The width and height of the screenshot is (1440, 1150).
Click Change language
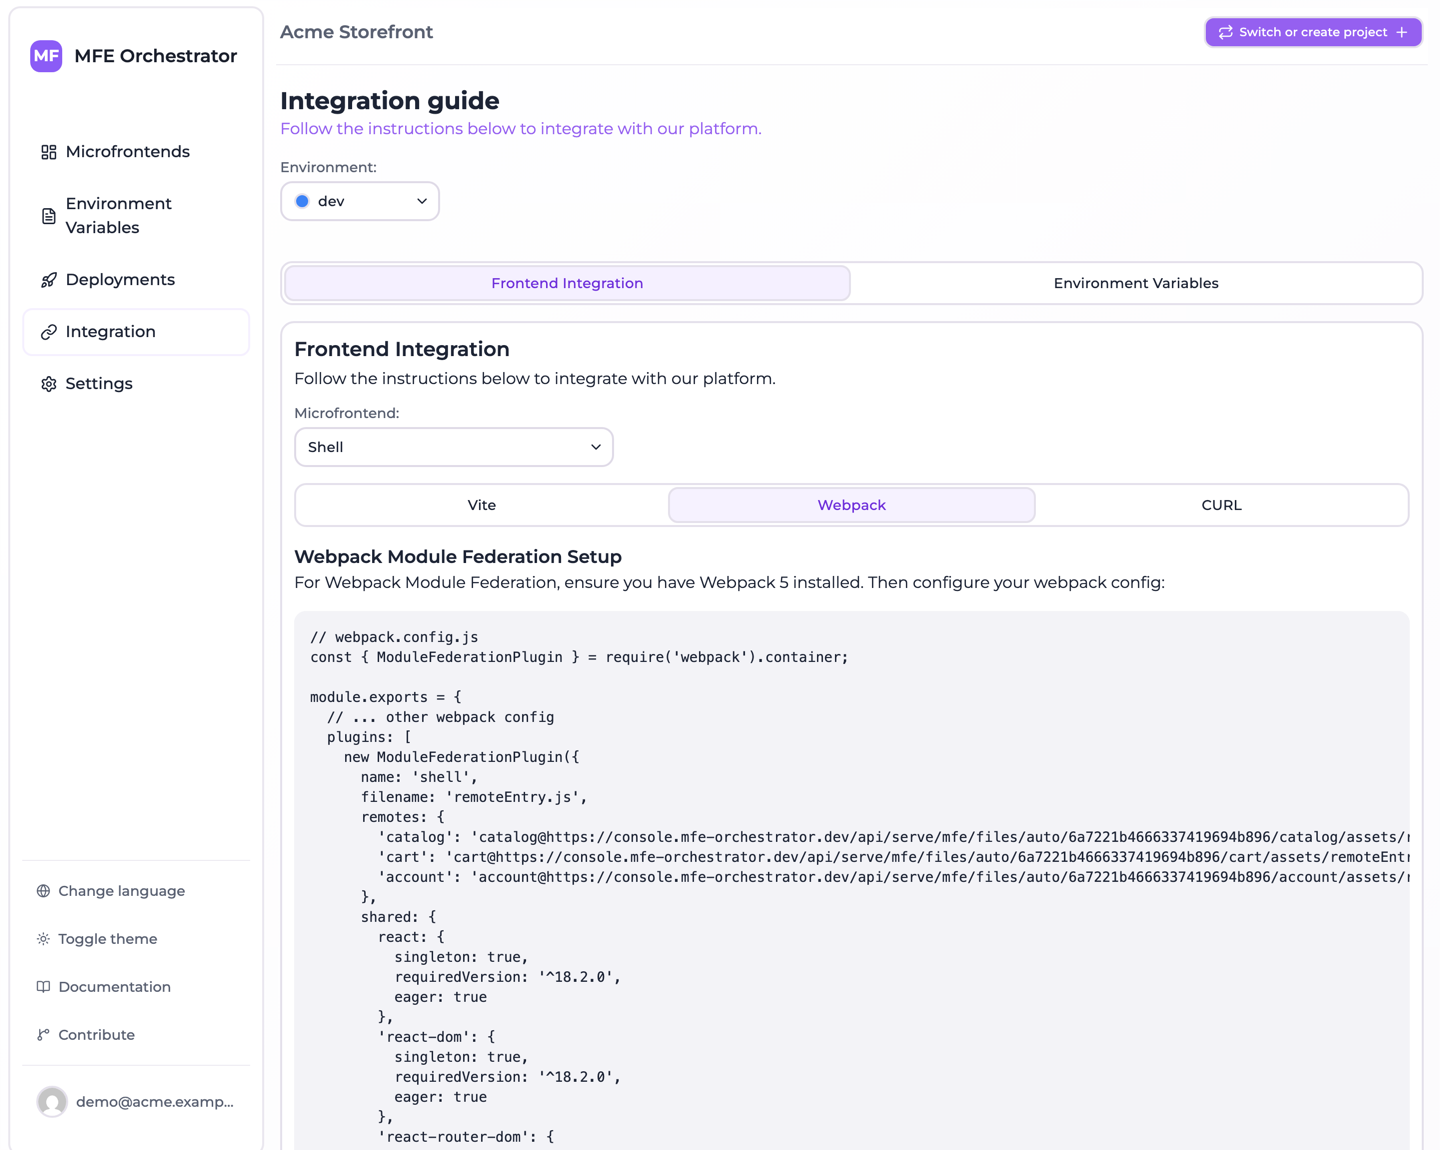click(136, 891)
